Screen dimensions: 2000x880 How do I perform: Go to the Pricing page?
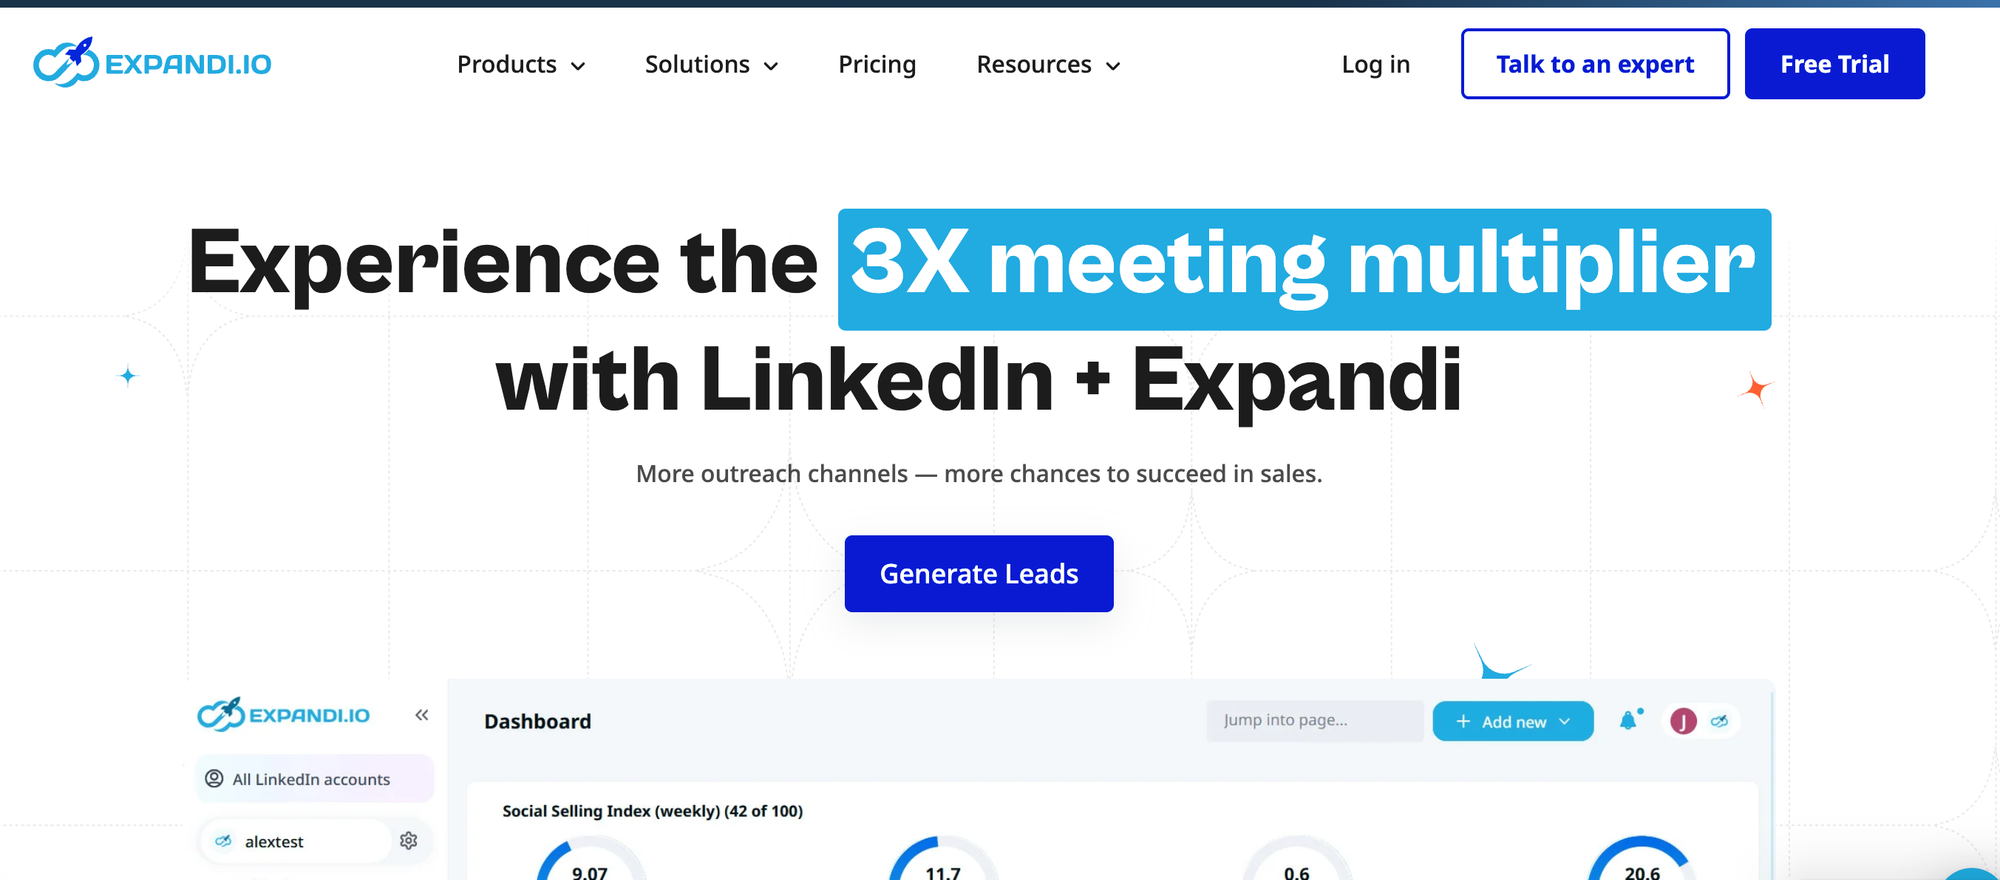(877, 65)
